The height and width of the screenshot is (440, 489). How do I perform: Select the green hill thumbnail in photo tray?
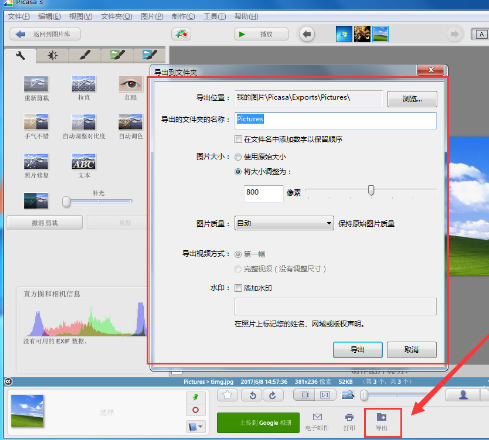(x=27, y=411)
